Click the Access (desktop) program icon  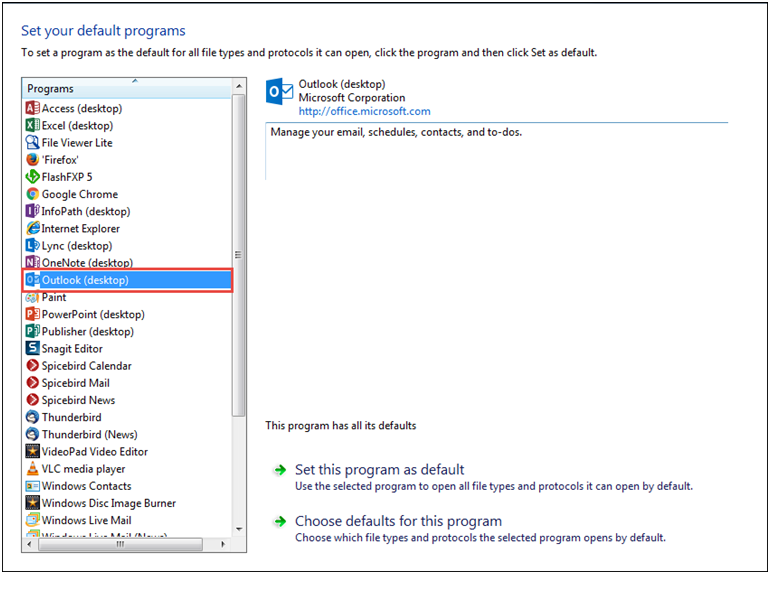pos(32,108)
